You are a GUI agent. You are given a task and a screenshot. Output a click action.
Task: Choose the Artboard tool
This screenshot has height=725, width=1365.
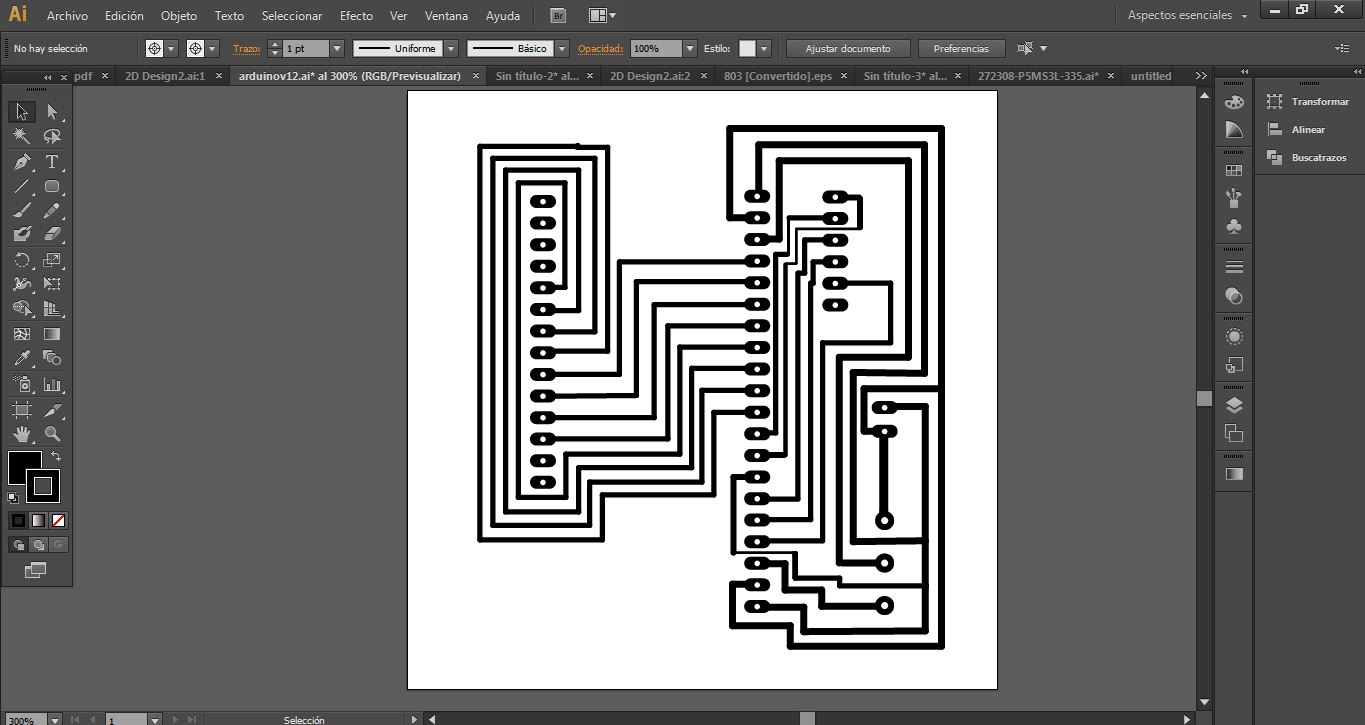(x=22, y=410)
